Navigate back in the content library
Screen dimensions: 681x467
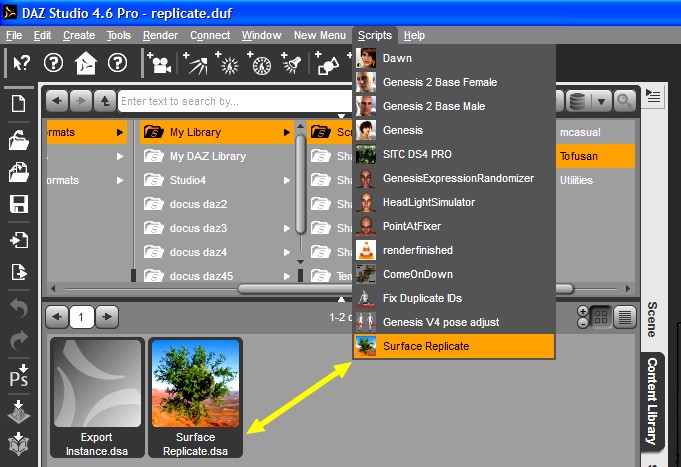(x=56, y=101)
